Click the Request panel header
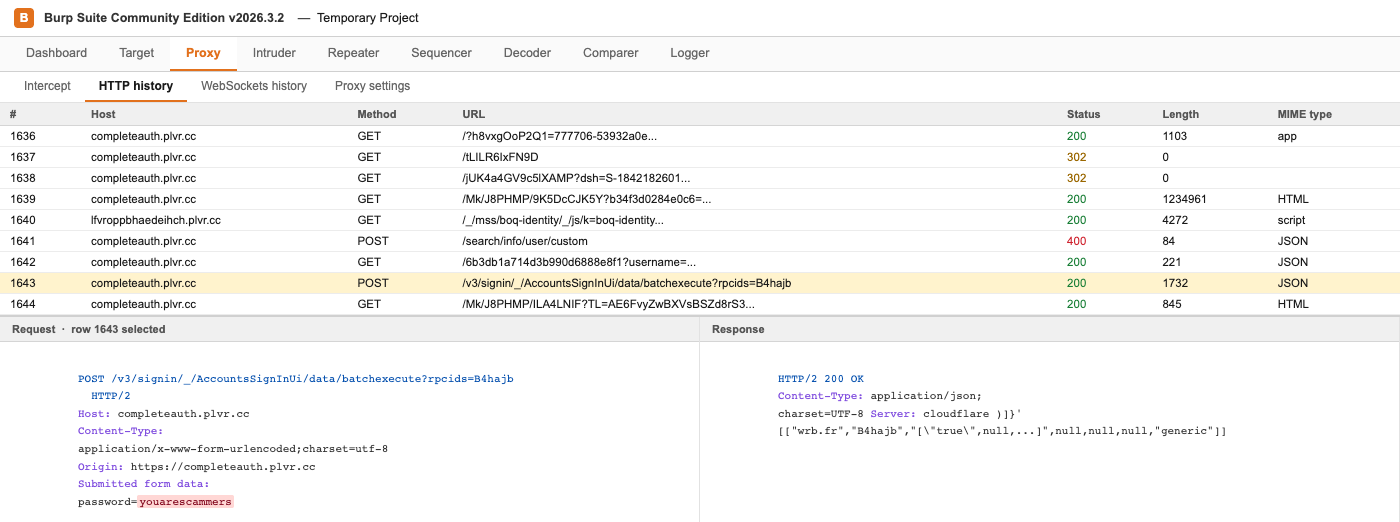 point(350,329)
